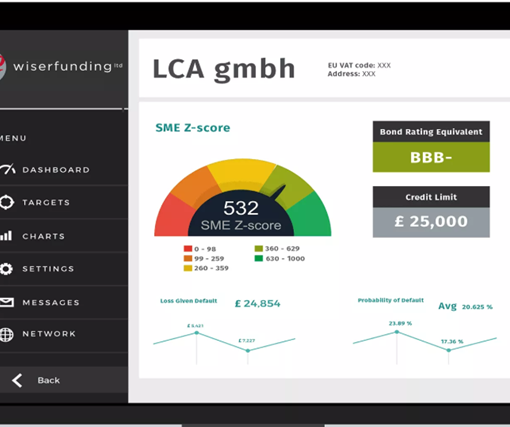Click the gauge needle pointer
The width and height of the screenshot is (510, 427).
[279, 193]
